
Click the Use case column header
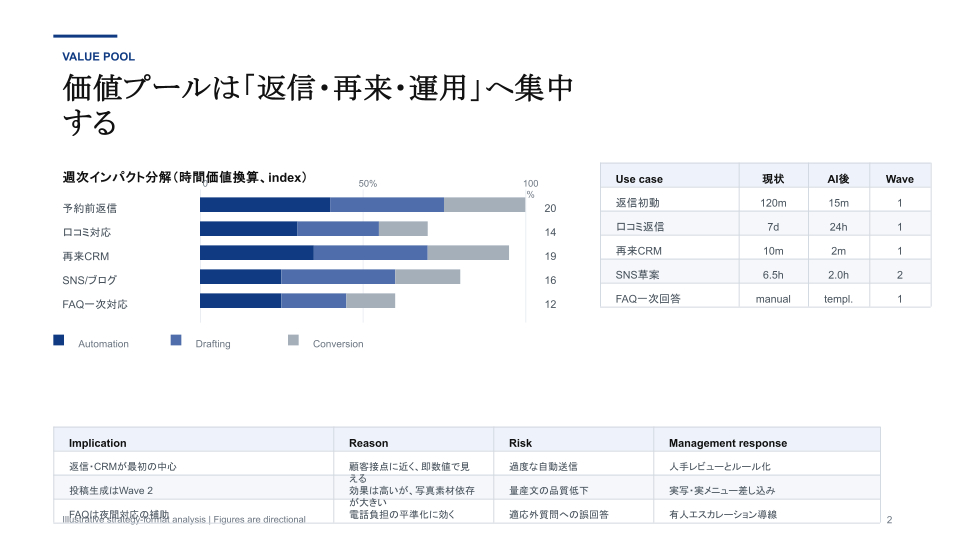point(639,179)
